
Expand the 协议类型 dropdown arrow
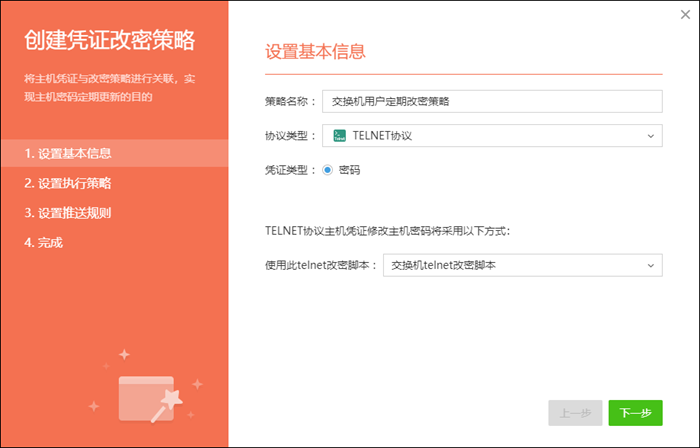click(650, 135)
